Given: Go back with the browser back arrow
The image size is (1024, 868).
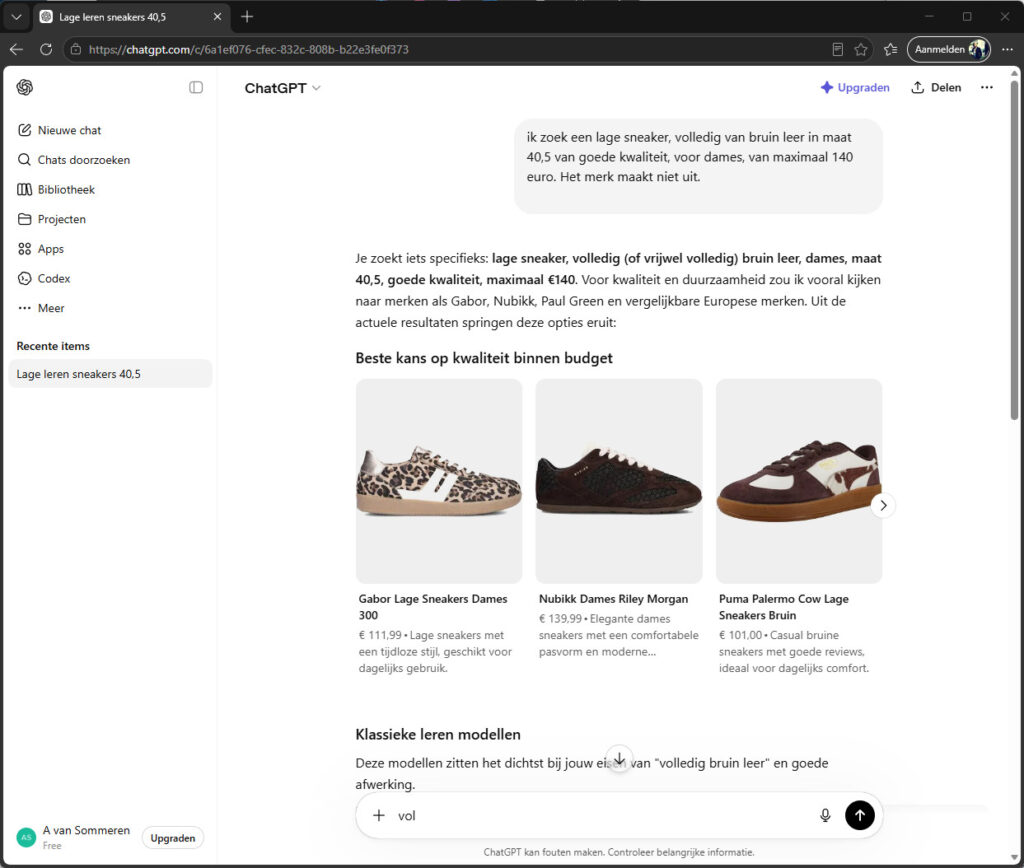Looking at the screenshot, I should pos(16,49).
